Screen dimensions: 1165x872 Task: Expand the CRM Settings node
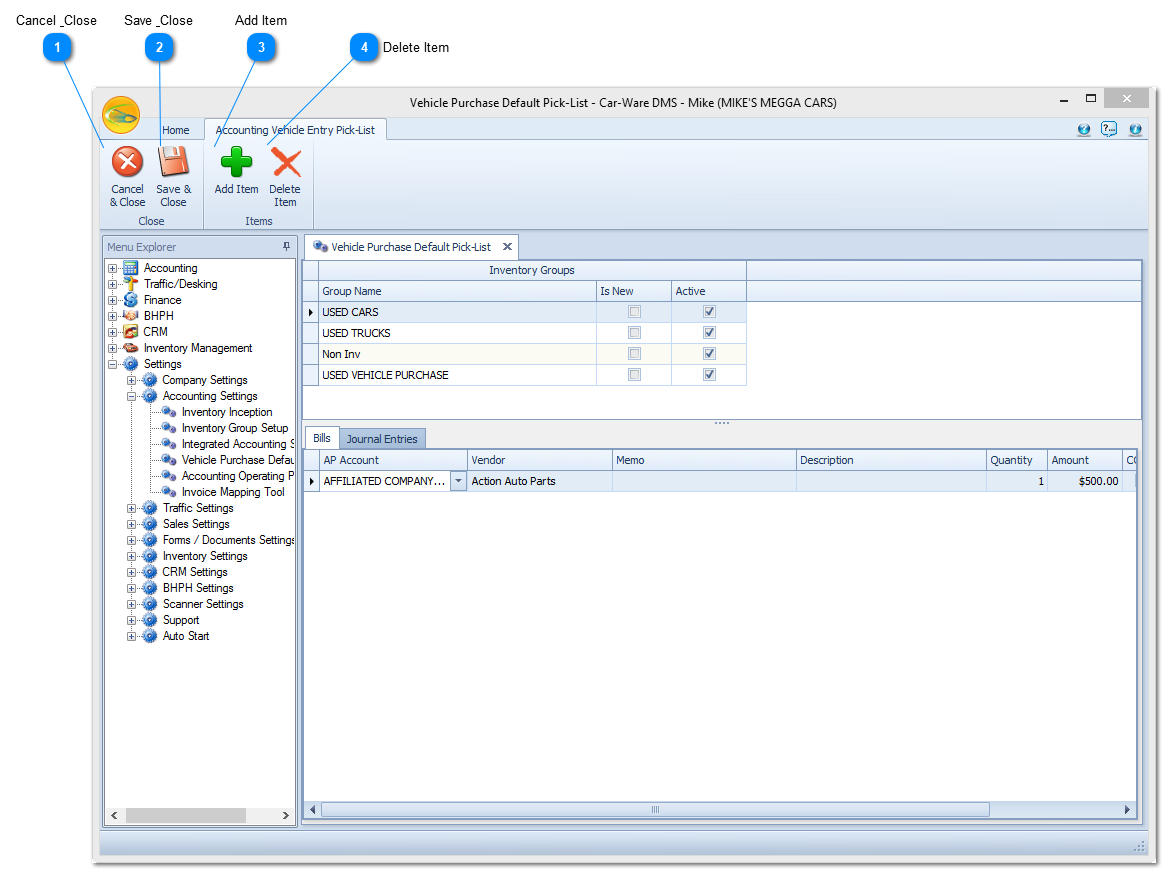click(132, 572)
